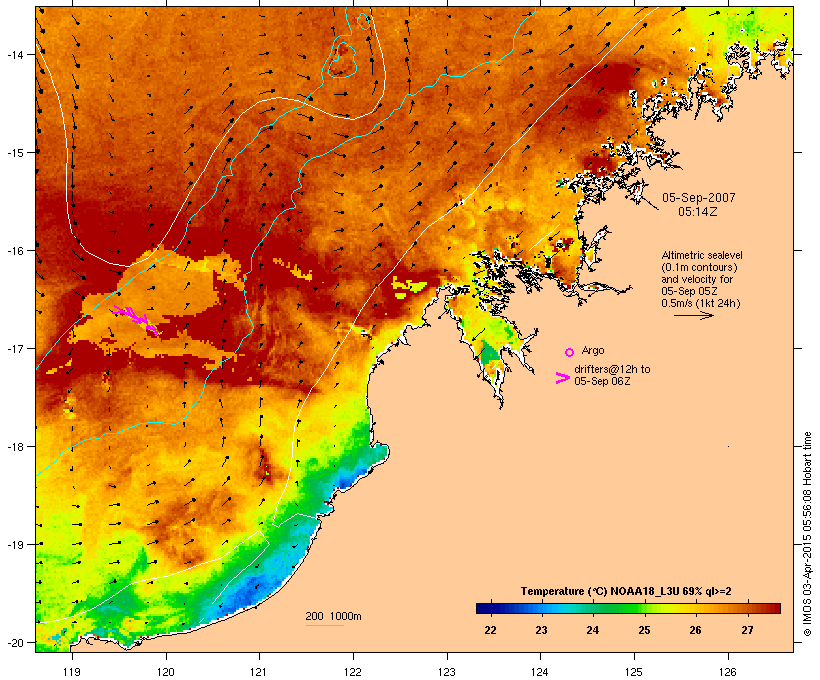820x680 pixels.
Task: Click the '119' longitude axis label
Action: 72,672
